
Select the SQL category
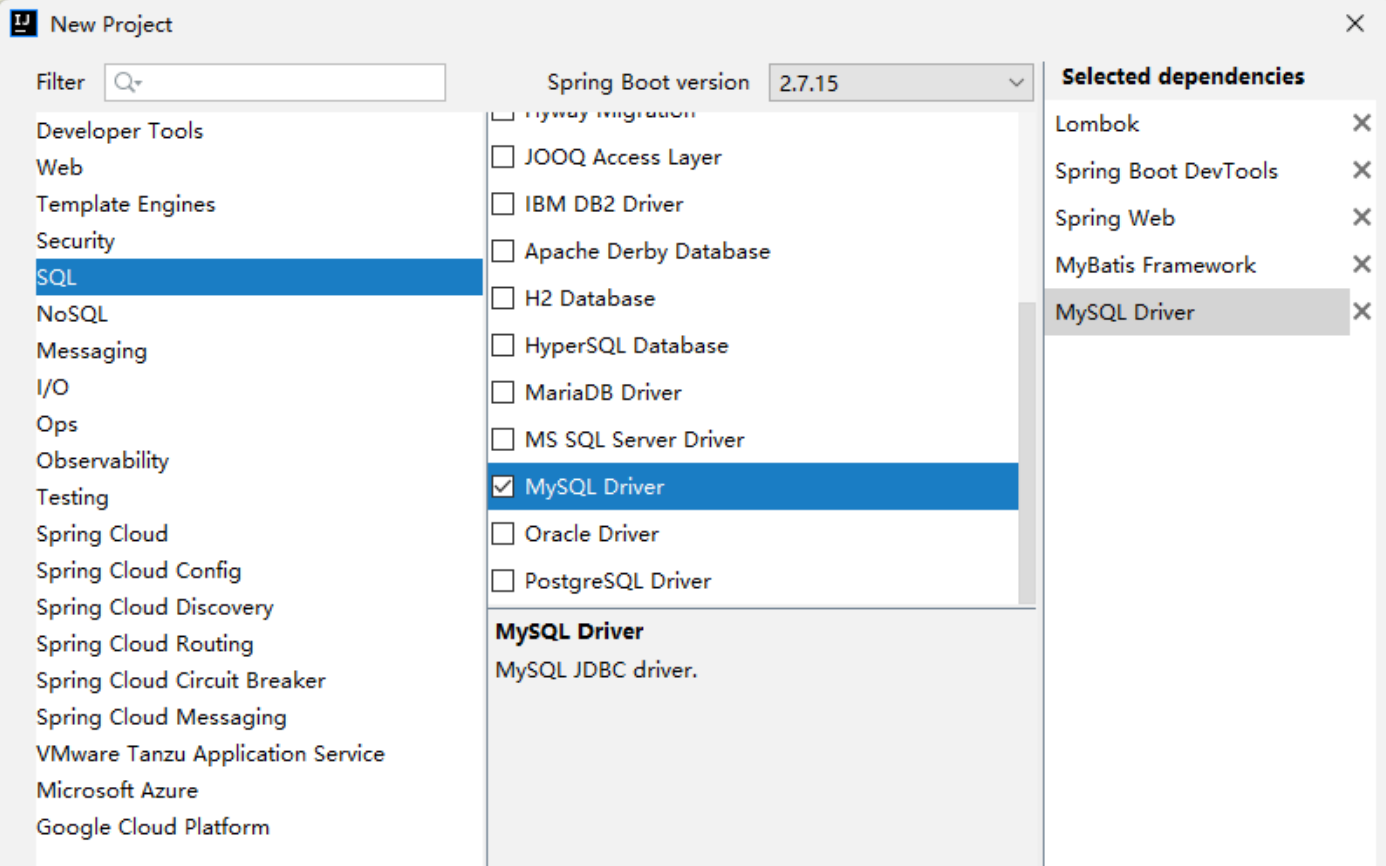click(259, 277)
